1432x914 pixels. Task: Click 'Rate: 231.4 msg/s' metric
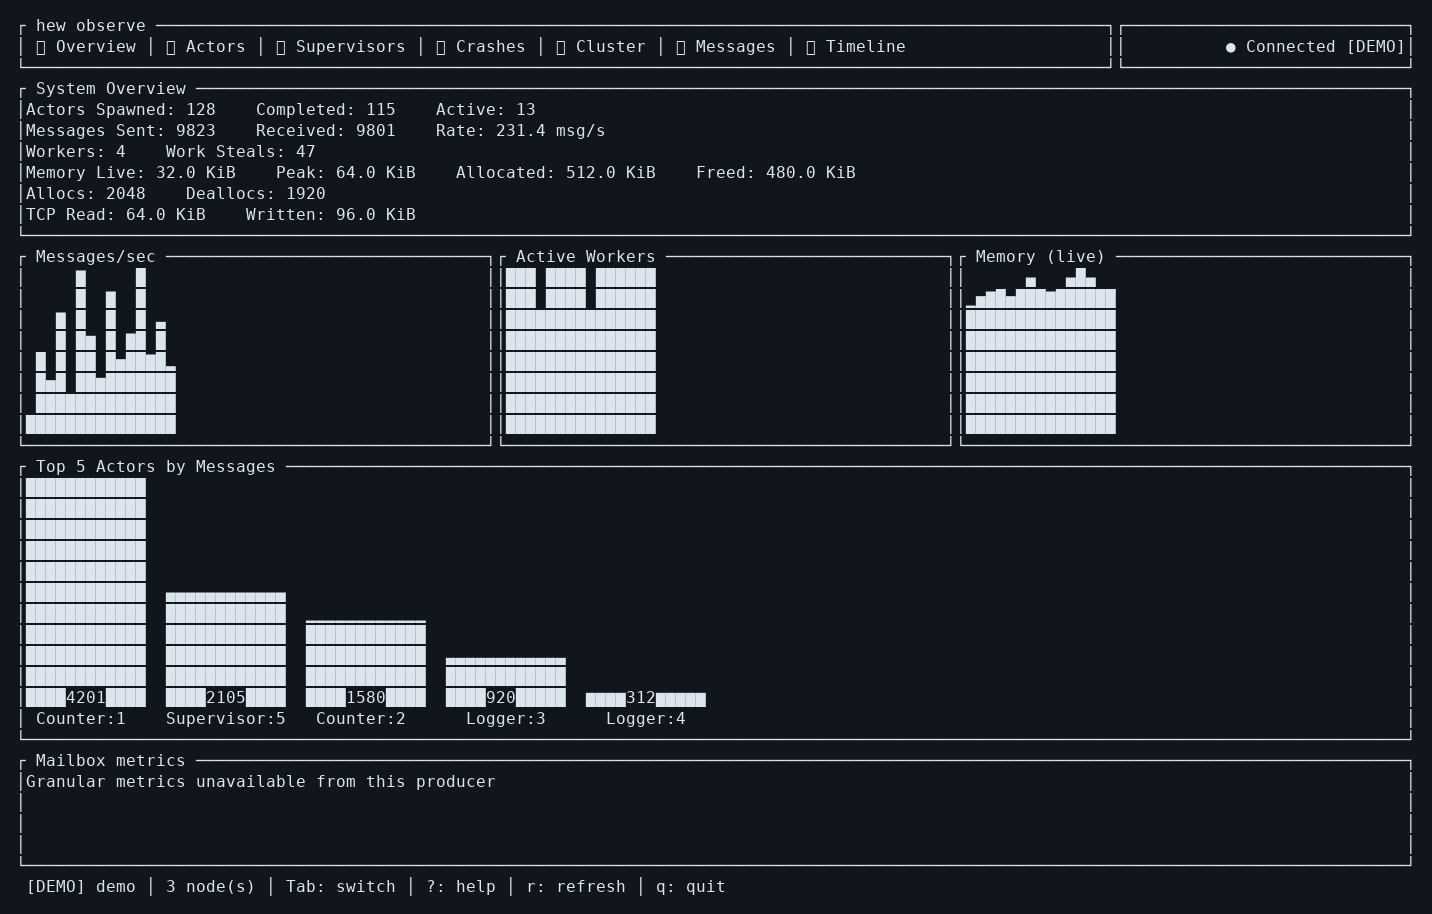521,131
